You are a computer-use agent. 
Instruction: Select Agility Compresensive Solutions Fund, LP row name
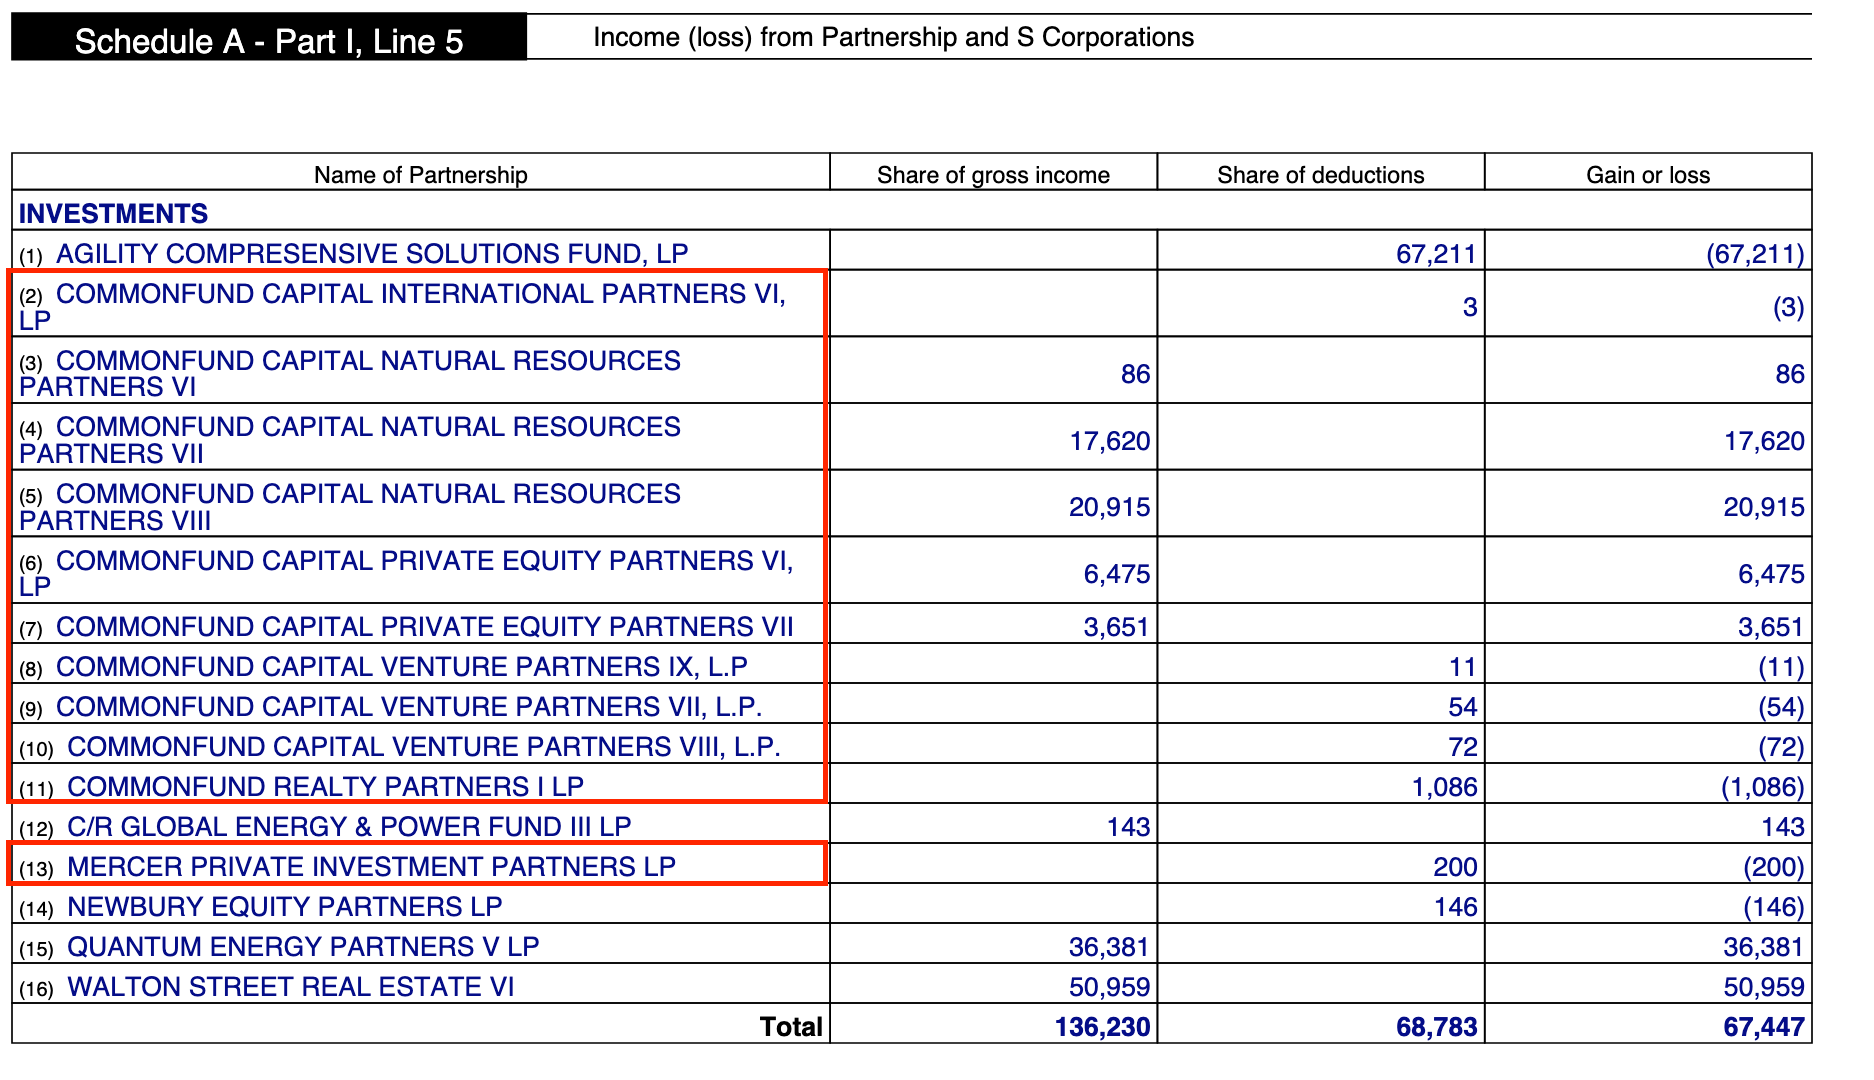[372, 254]
